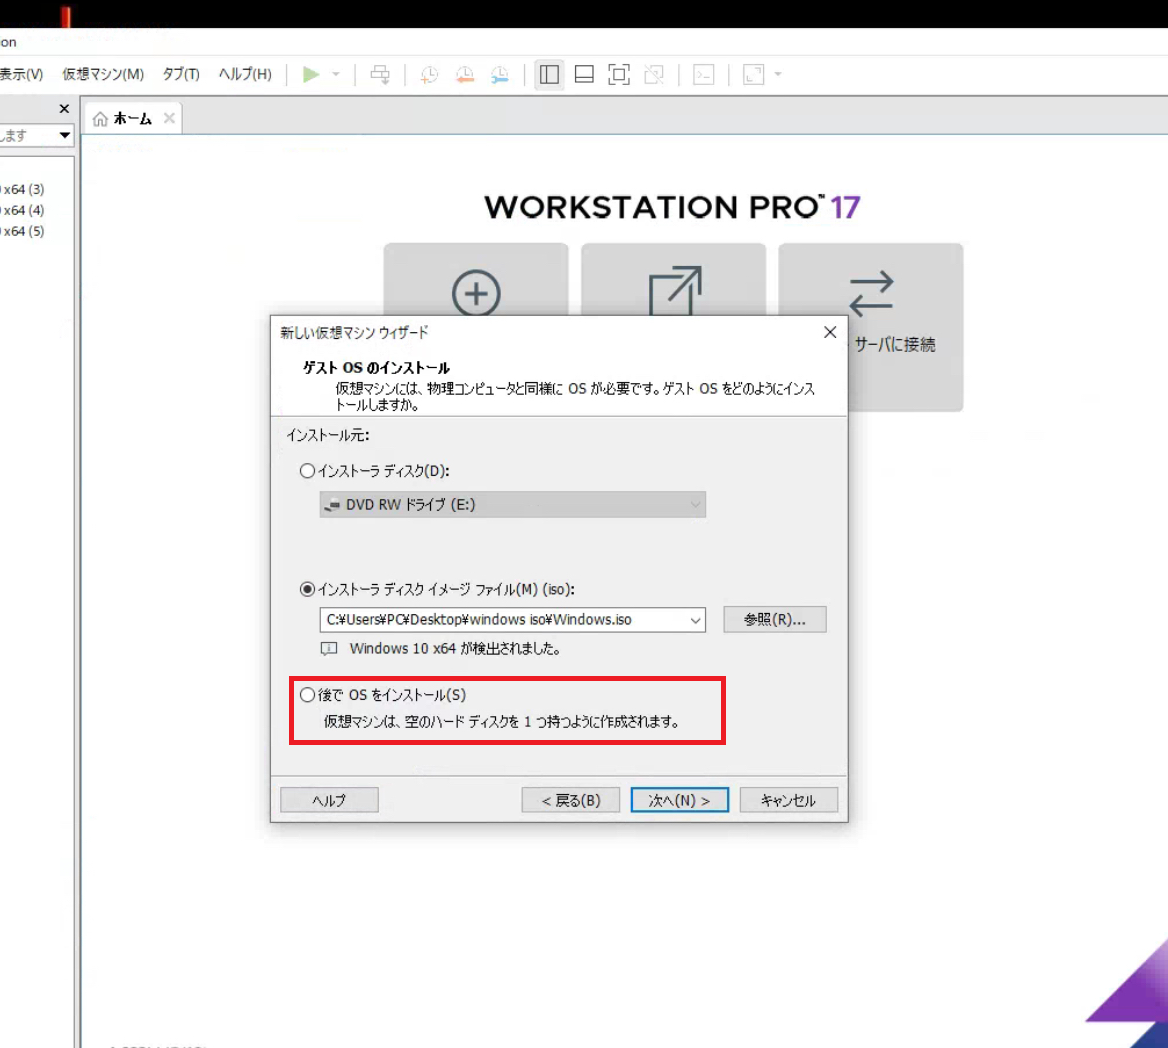1168x1048 pixels.
Task: Open the 表示(V) menu
Action: [x=22, y=74]
